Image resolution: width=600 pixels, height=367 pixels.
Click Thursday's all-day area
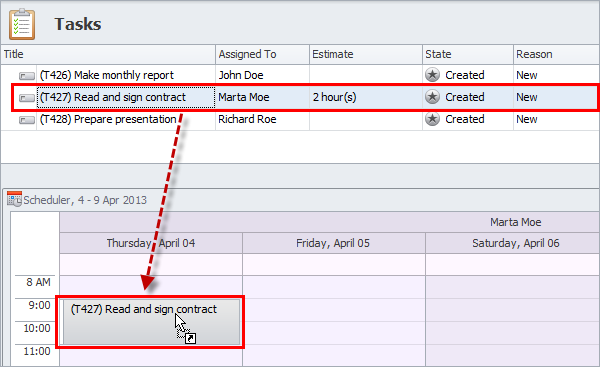[x=151, y=264]
